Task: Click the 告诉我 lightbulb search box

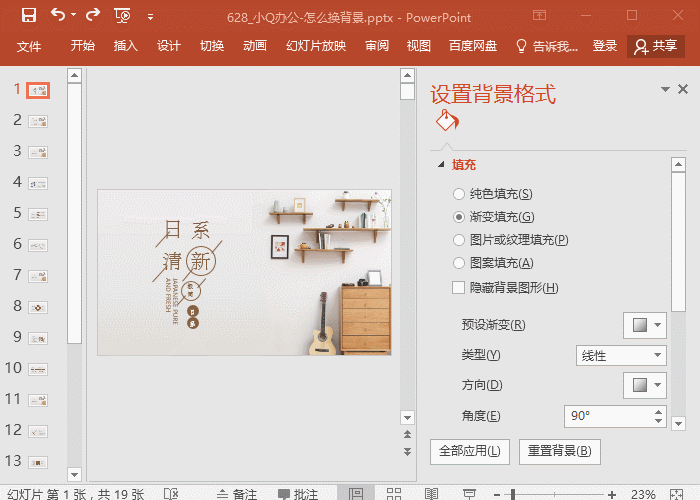Action: pyautogui.click(x=547, y=46)
